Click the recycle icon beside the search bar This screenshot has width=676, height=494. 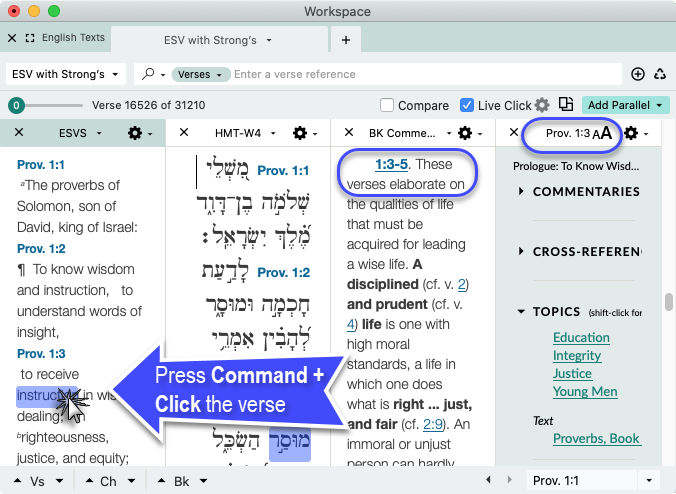point(659,74)
